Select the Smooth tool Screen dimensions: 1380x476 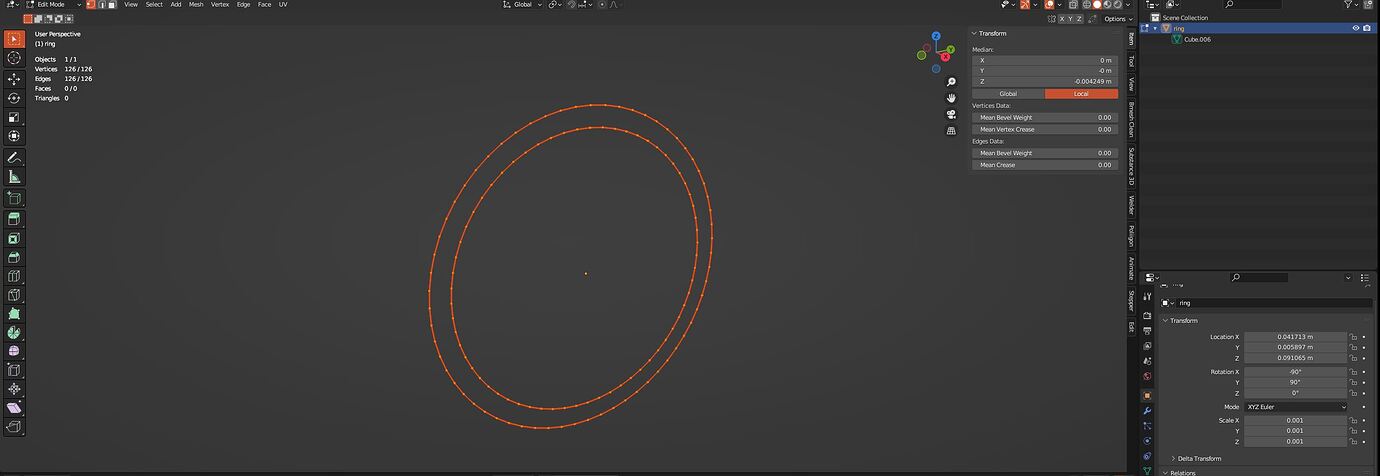[x=14, y=352]
